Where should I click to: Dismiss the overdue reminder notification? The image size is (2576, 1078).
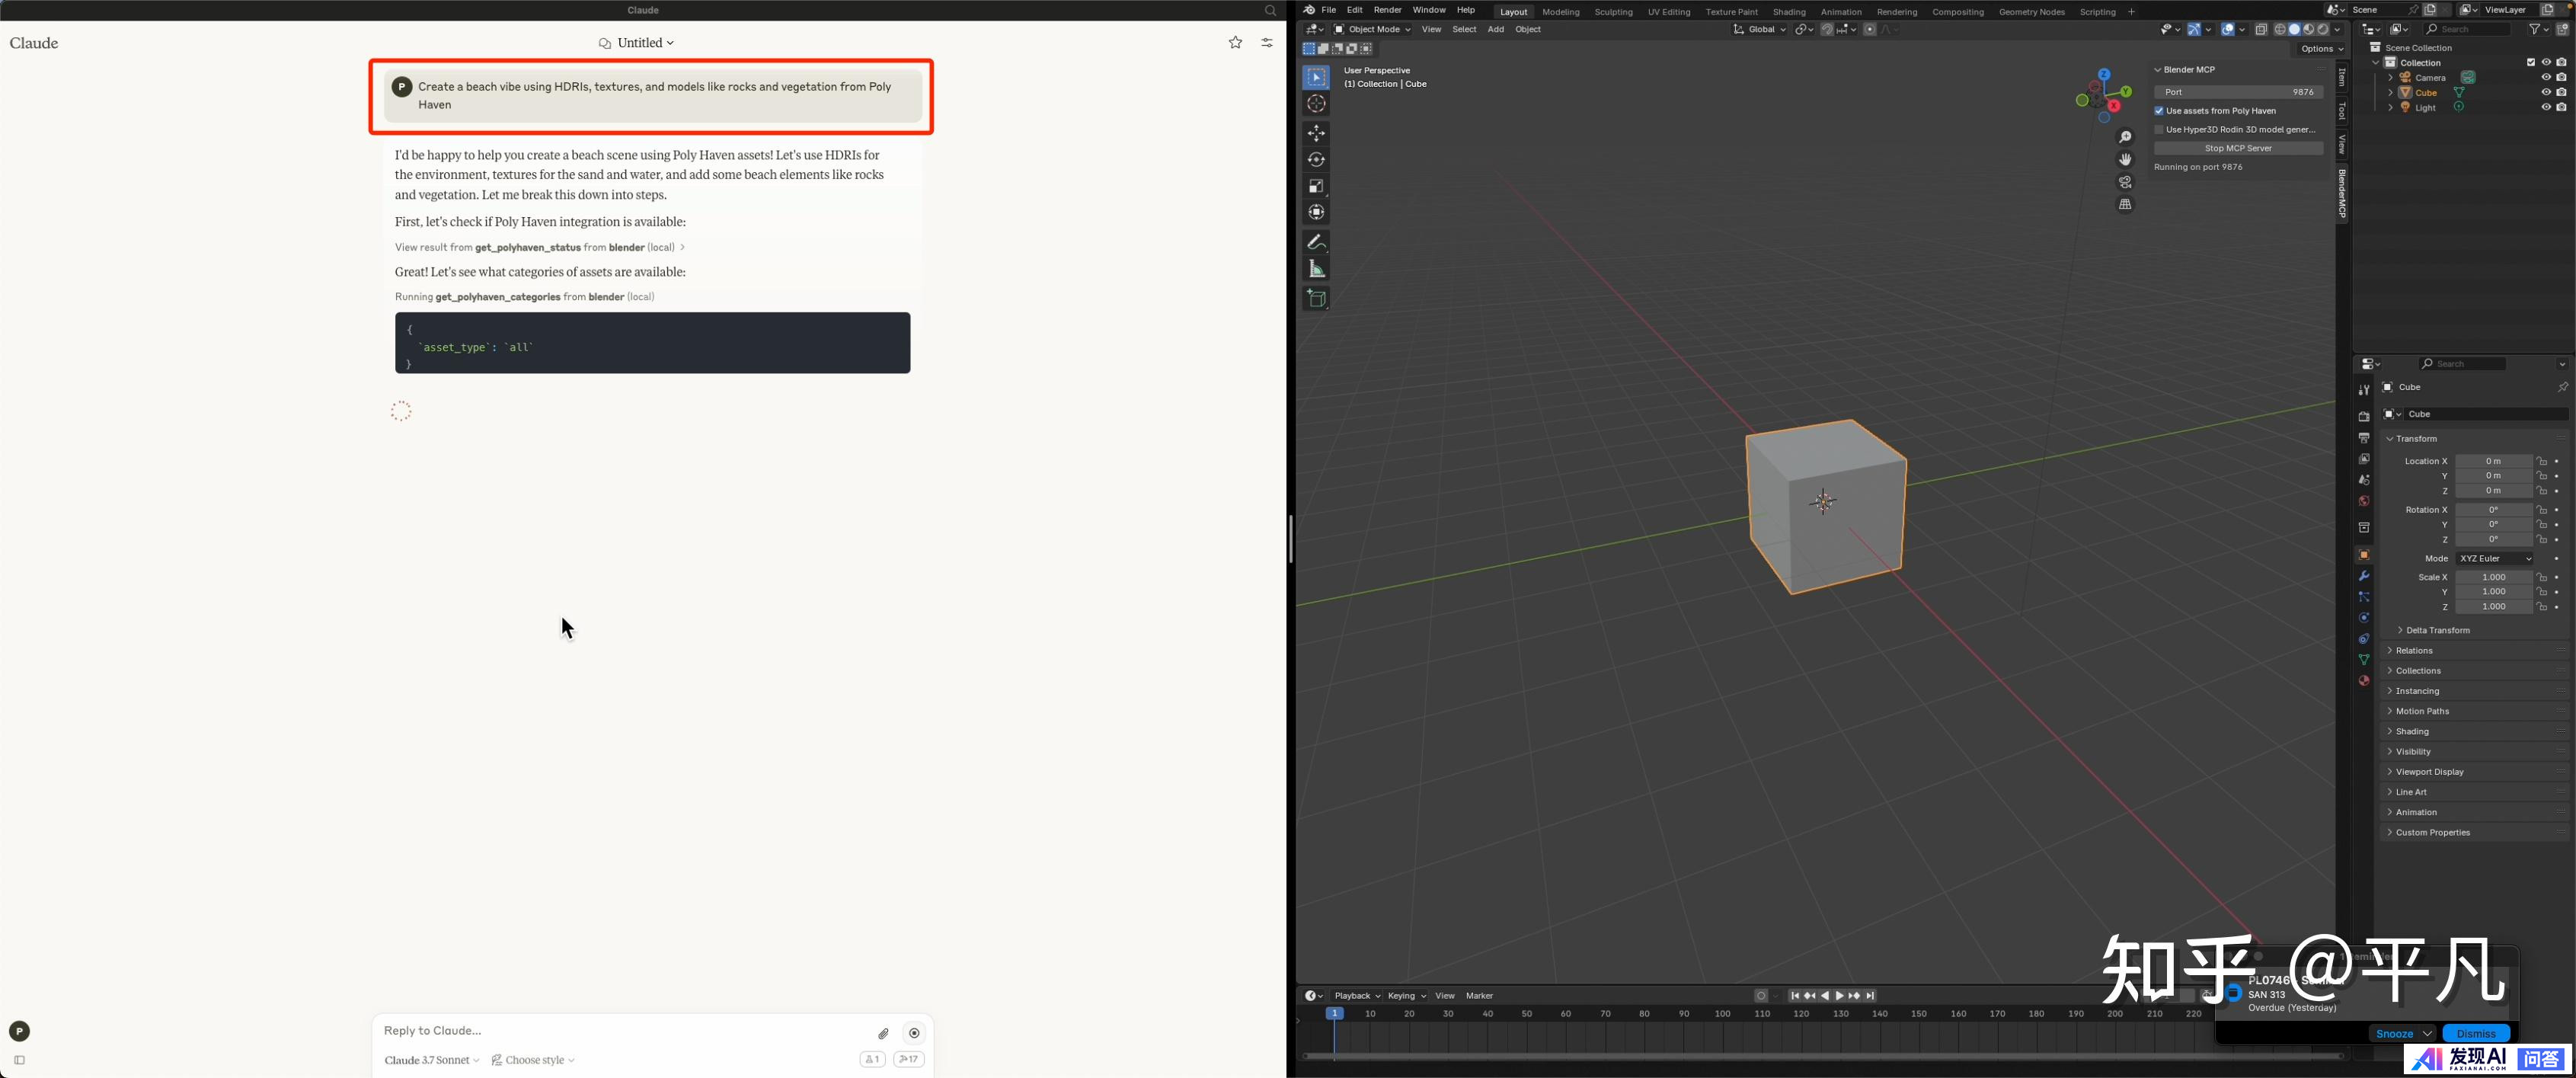tap(2475, 1033)
